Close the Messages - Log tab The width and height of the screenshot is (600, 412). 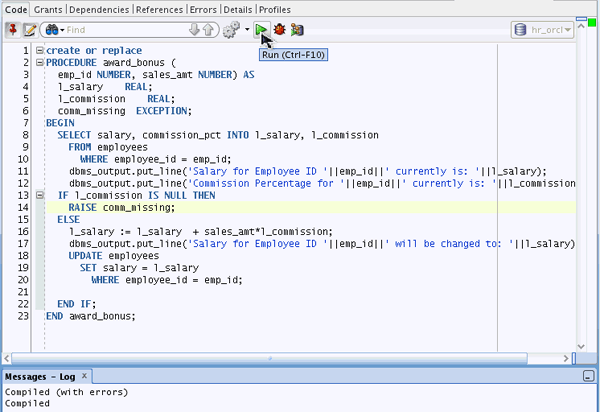[x=85, y=376]
